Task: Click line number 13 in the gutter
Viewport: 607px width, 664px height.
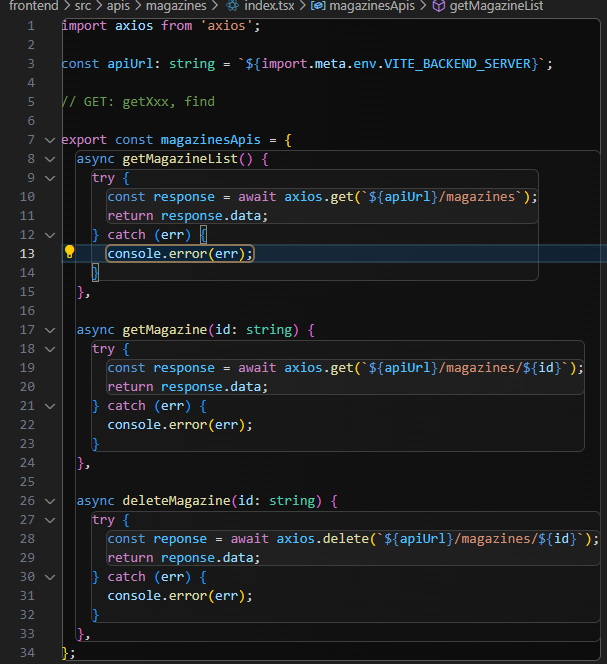Action: tap(27, 254)
